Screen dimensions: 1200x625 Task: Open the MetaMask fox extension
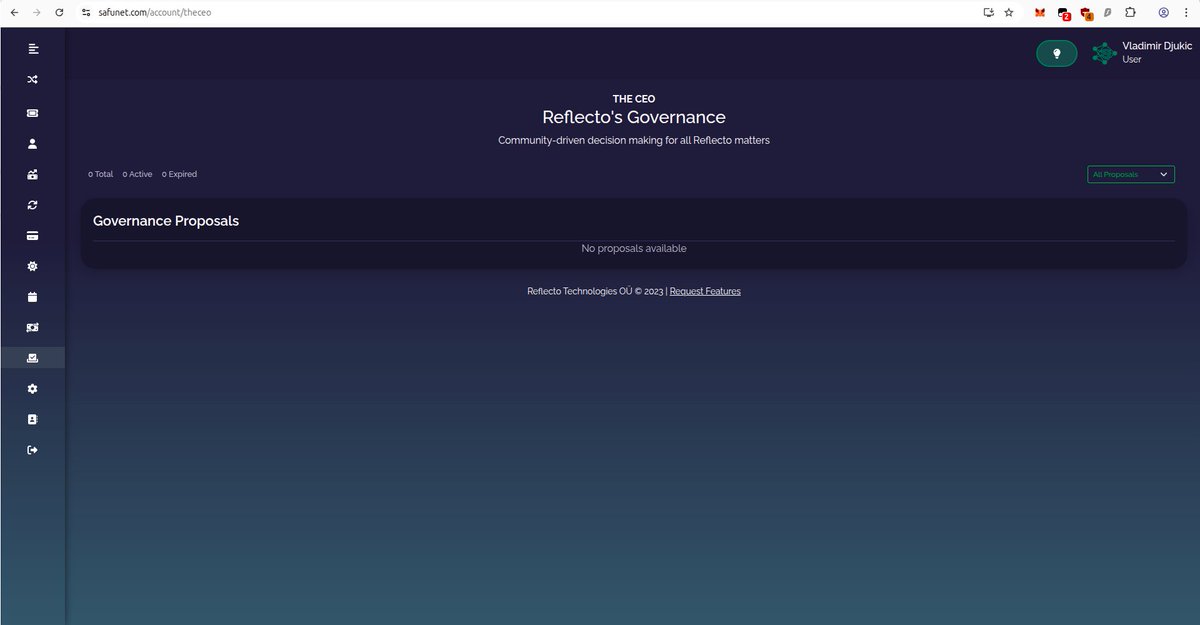(1040, 13)
